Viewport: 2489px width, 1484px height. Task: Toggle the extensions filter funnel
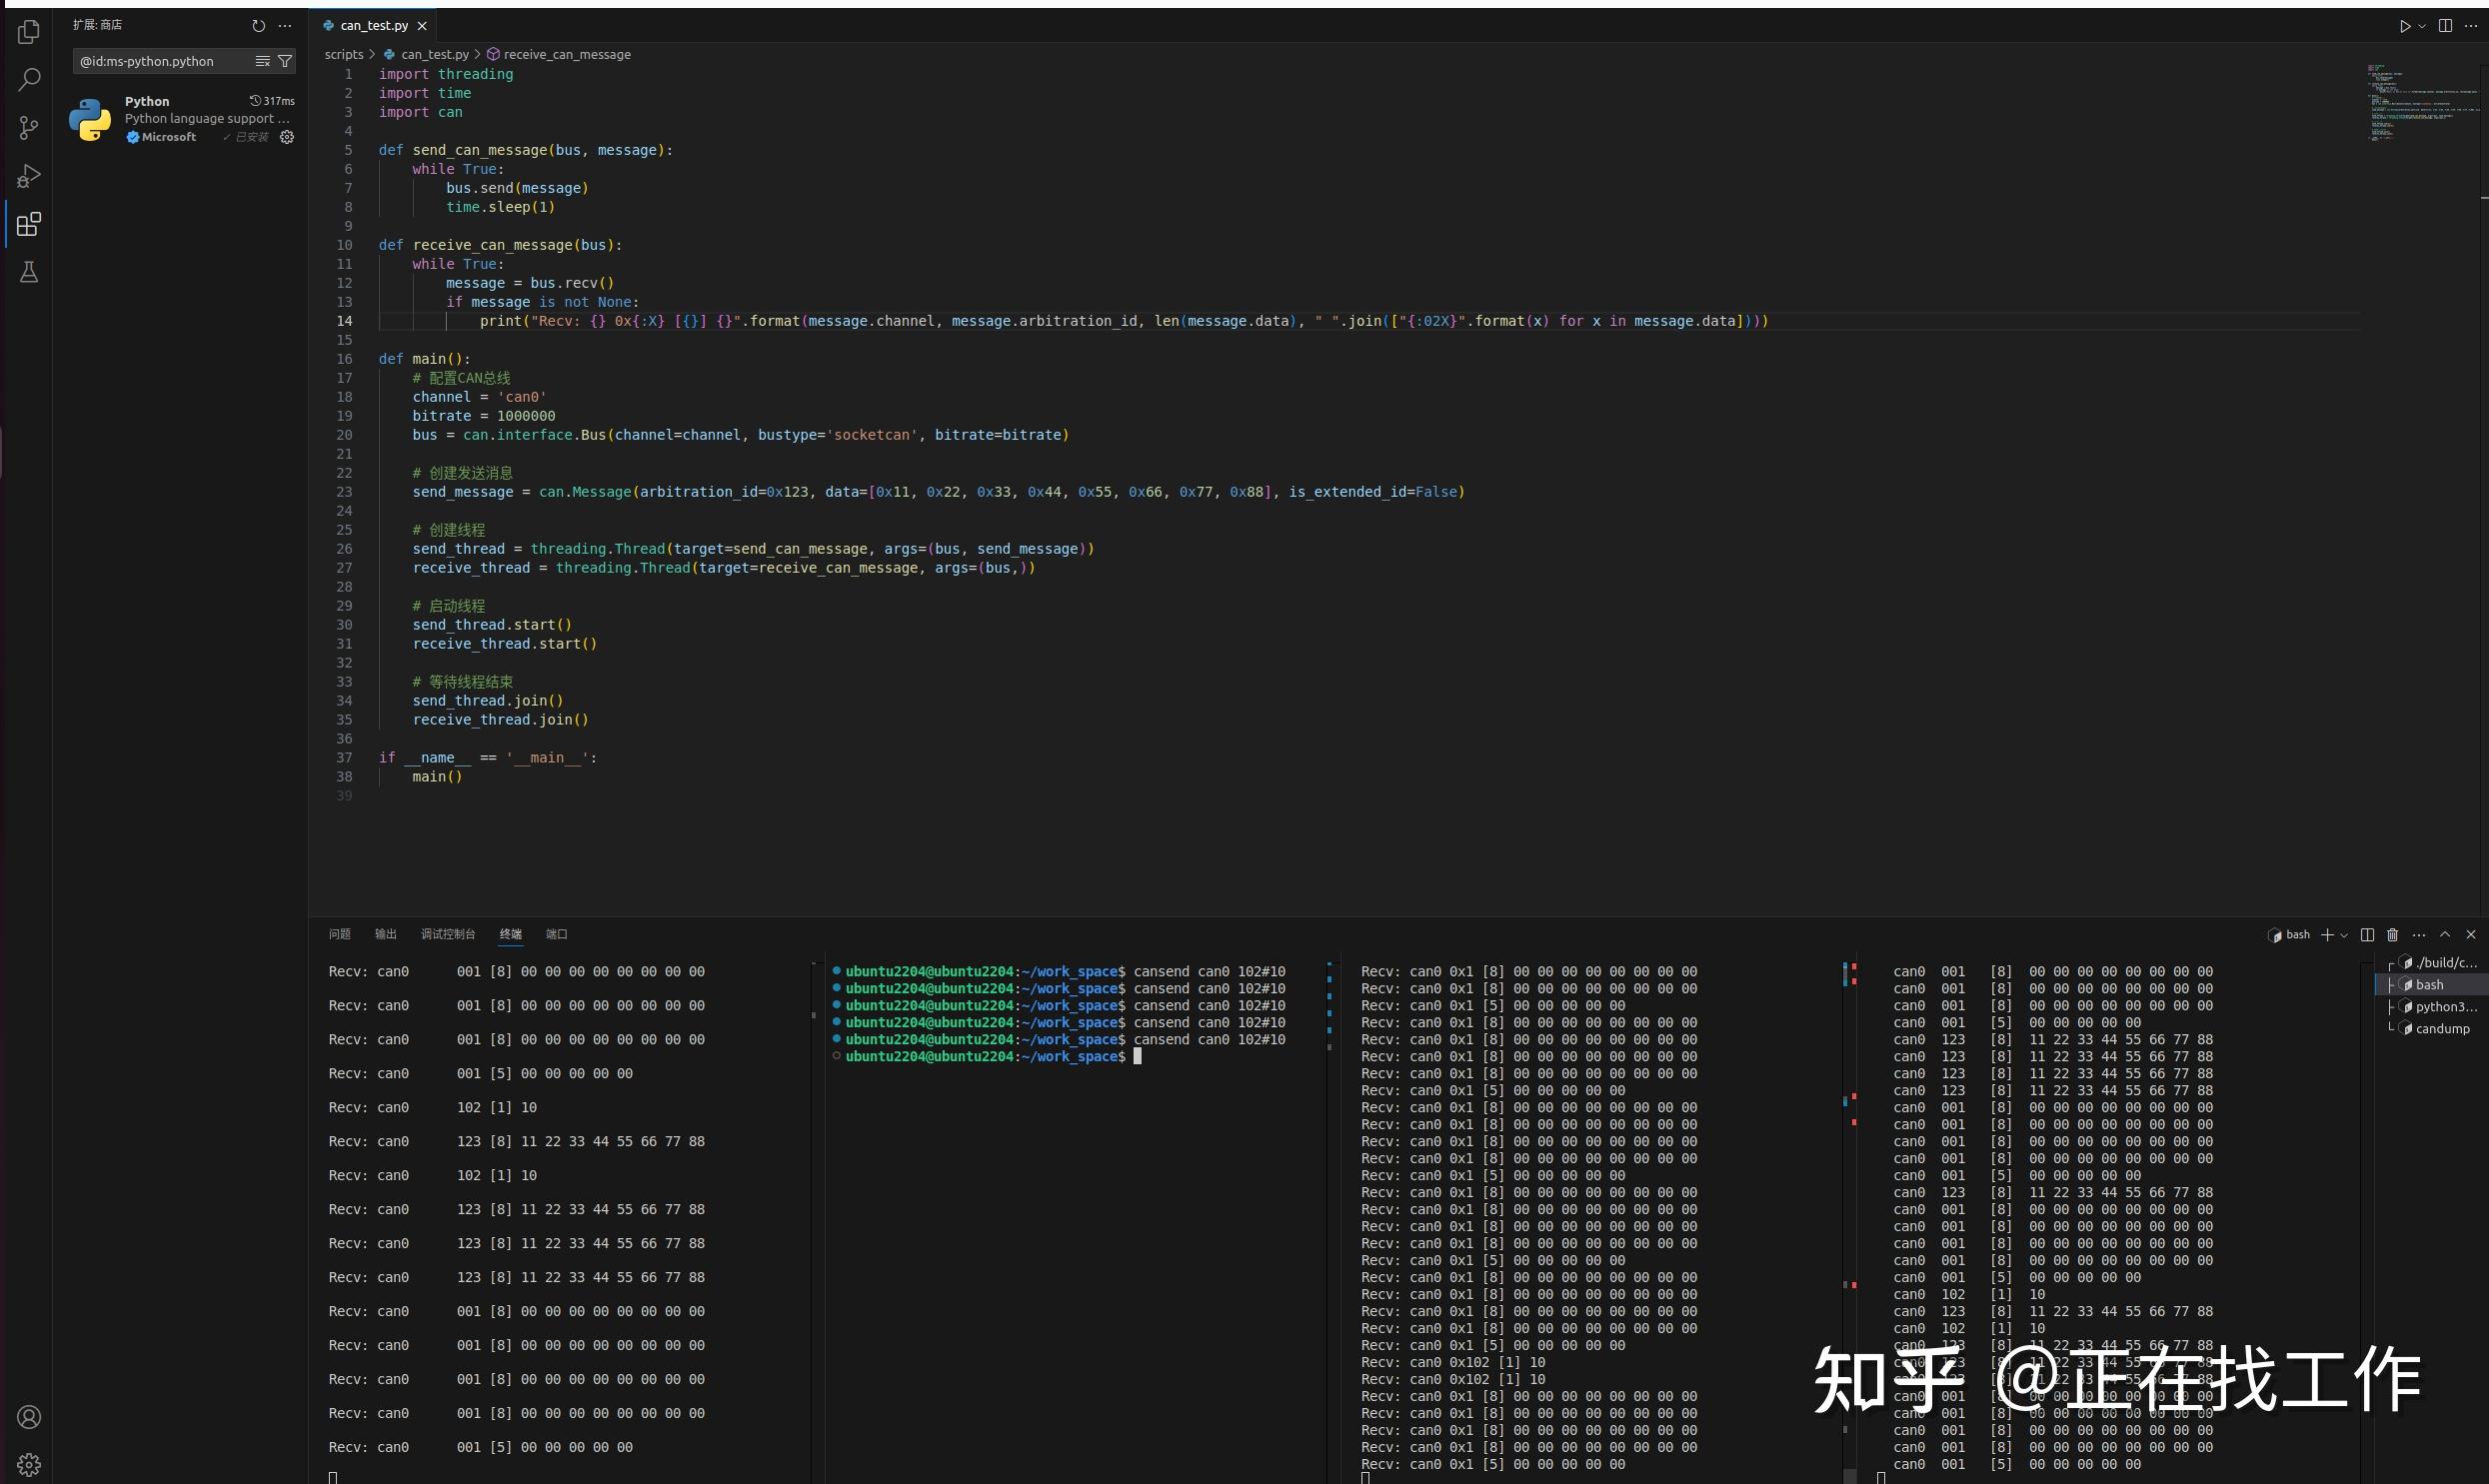[285, 61]
